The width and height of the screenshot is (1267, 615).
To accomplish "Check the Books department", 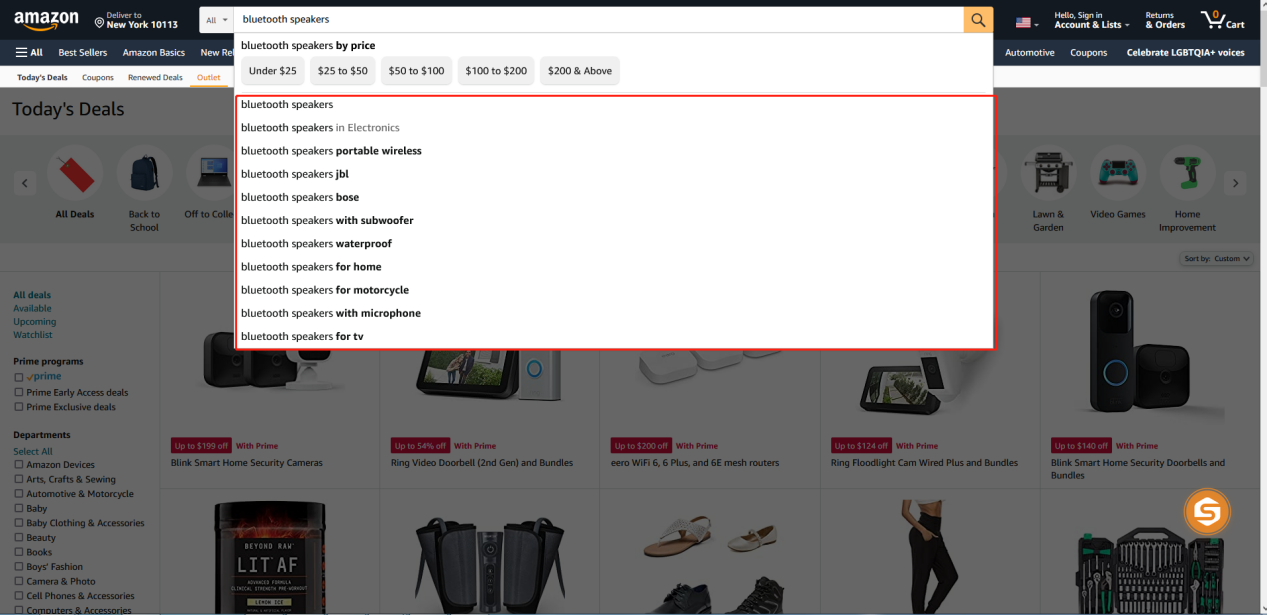I will tap(18, 552).
